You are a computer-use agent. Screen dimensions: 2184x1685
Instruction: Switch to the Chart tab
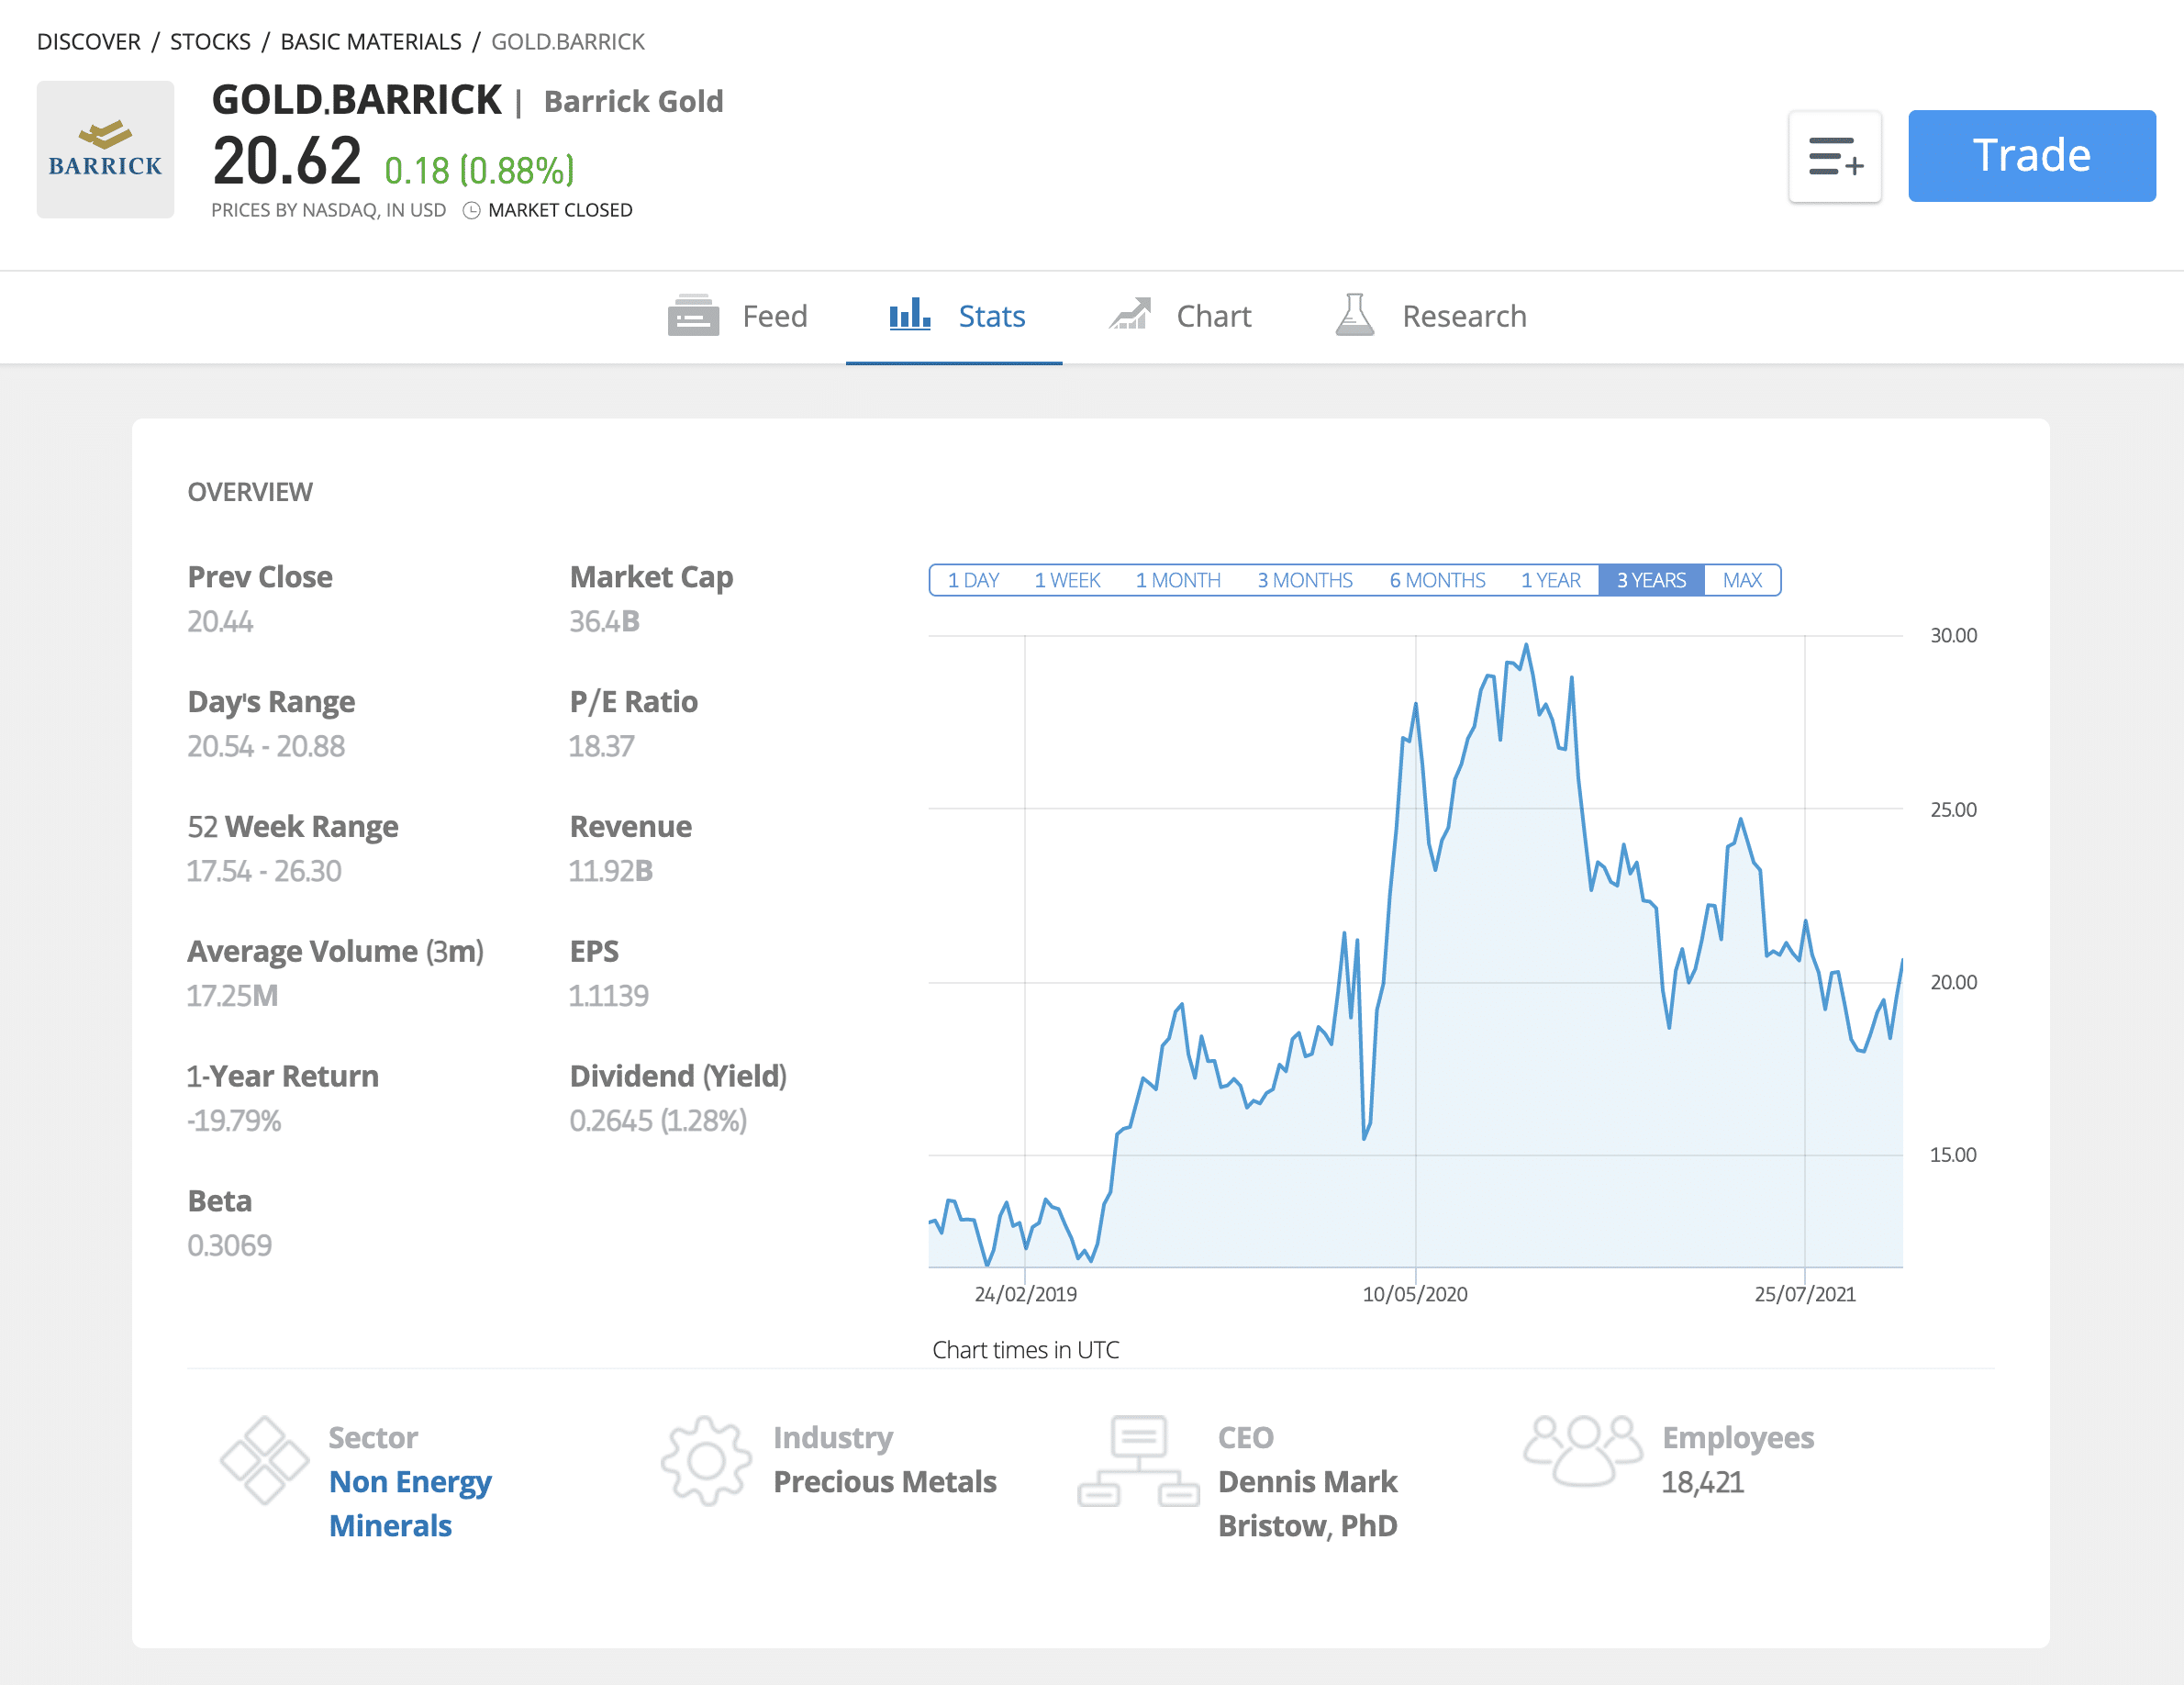[1180, 316]
